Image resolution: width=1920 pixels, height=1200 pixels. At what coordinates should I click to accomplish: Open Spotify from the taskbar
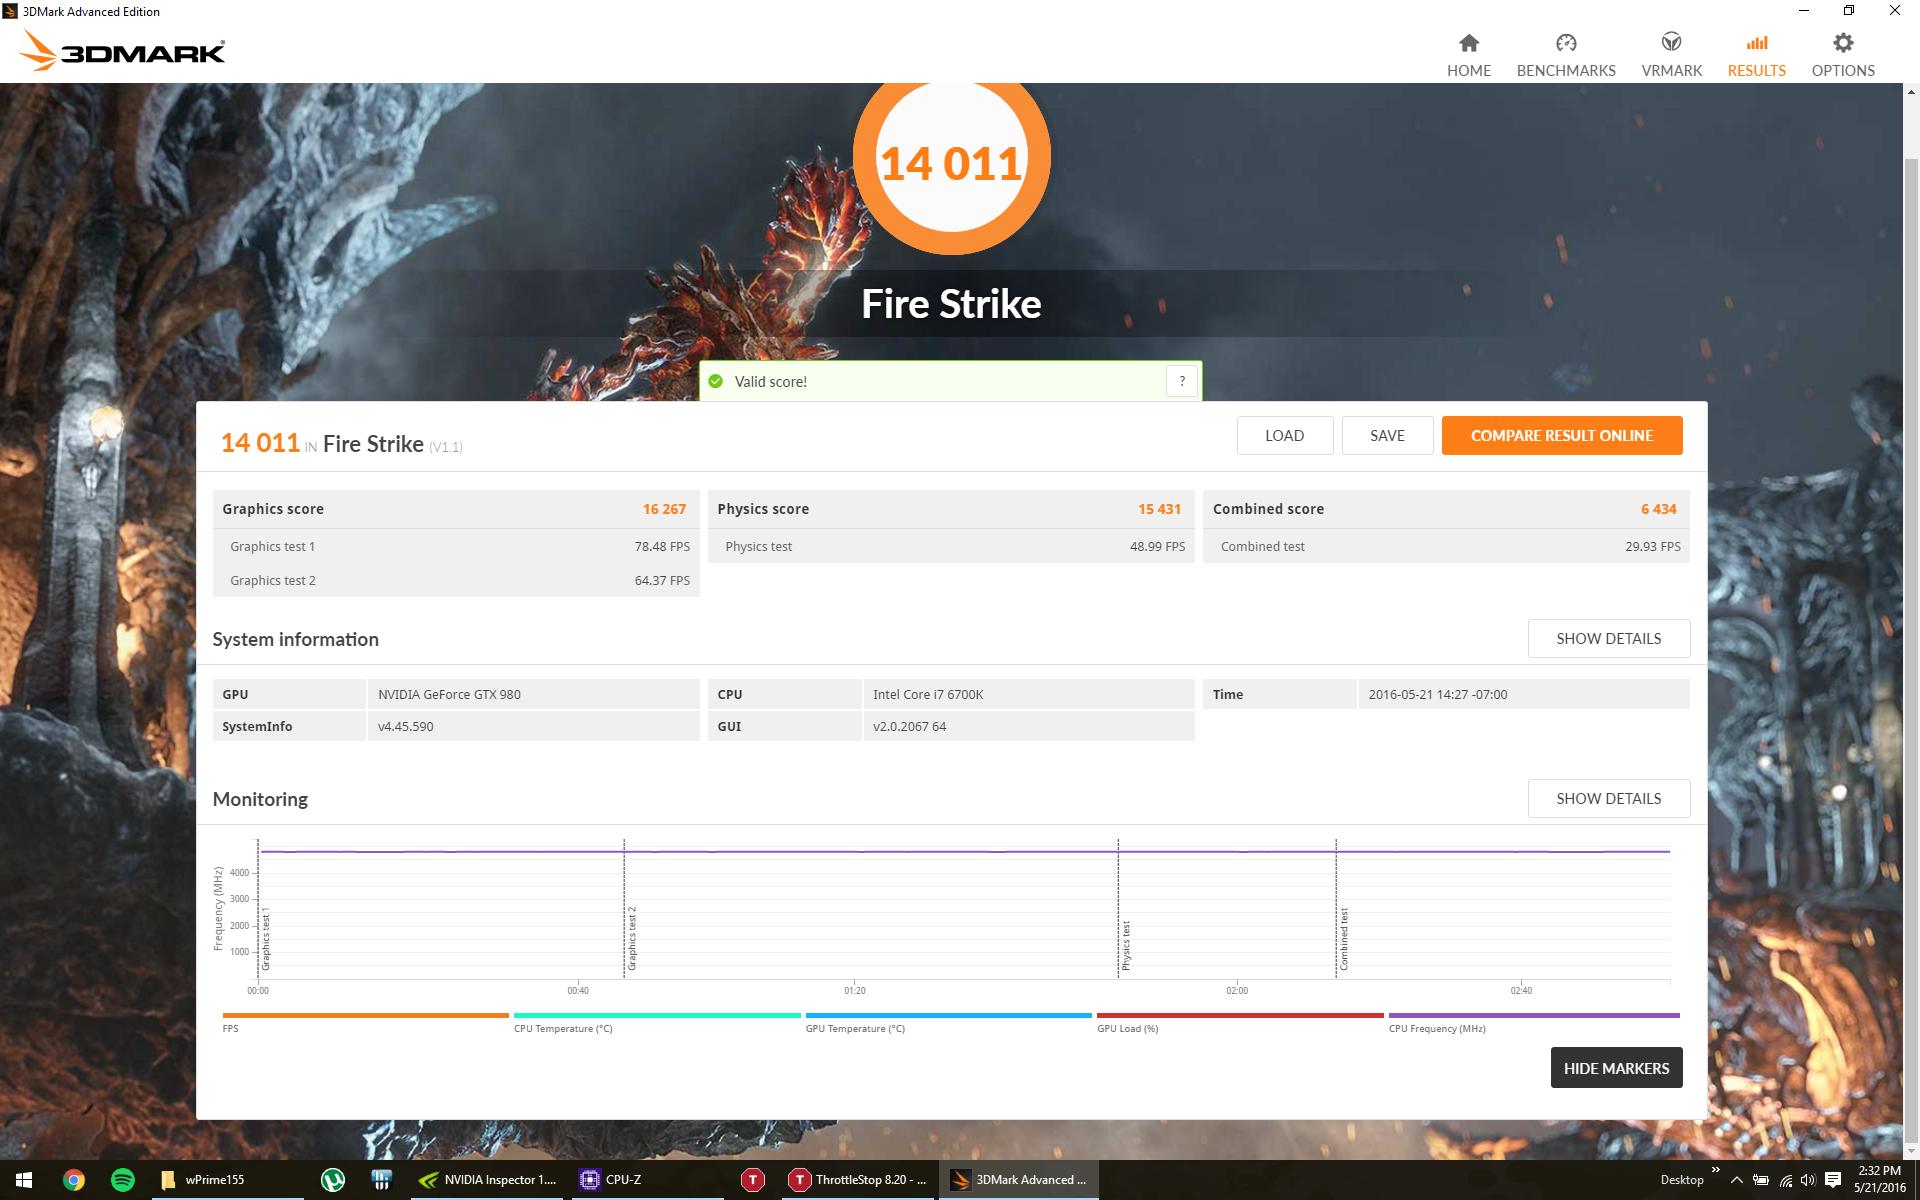[x=122, y=1180]
